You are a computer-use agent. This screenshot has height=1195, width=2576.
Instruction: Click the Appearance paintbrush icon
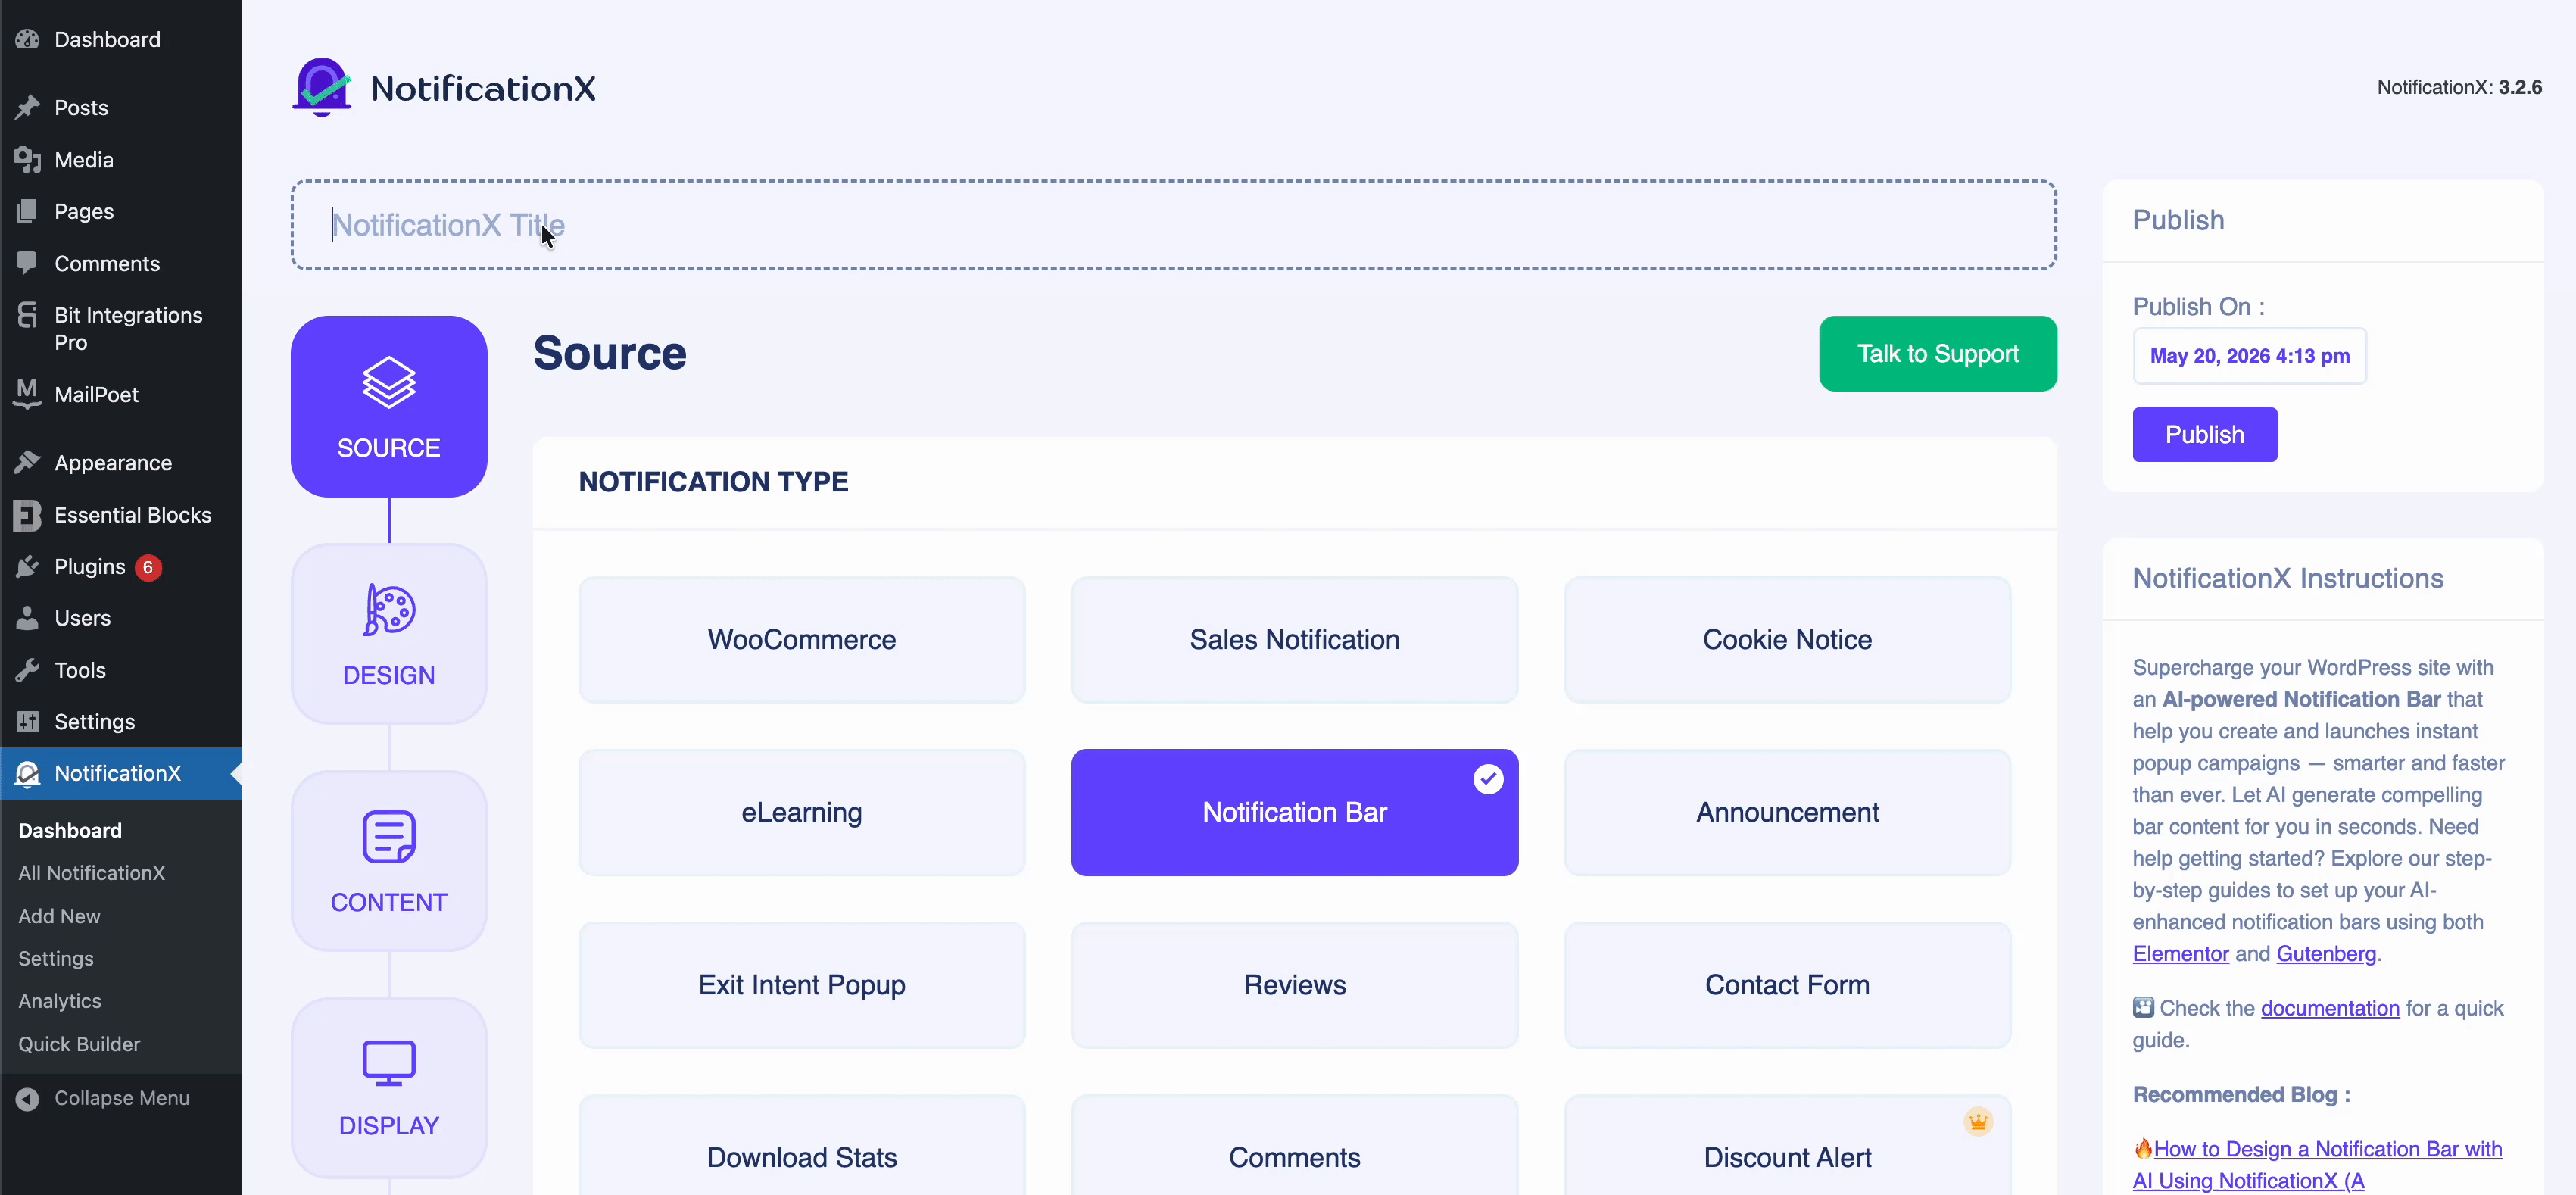click(27, 462)
